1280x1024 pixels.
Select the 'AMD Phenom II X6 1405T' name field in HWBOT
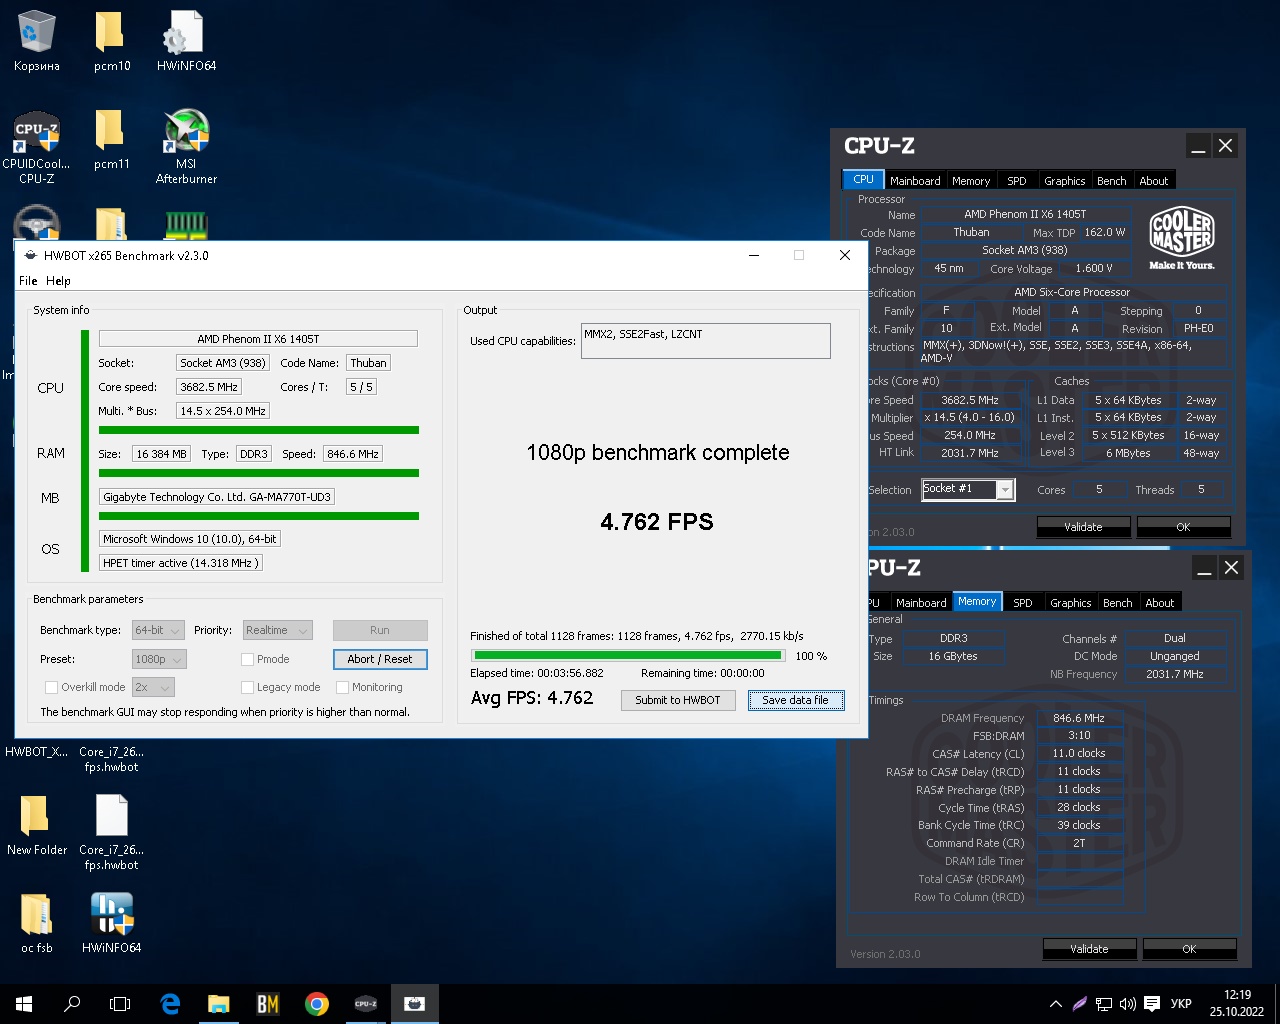[258, 339]
